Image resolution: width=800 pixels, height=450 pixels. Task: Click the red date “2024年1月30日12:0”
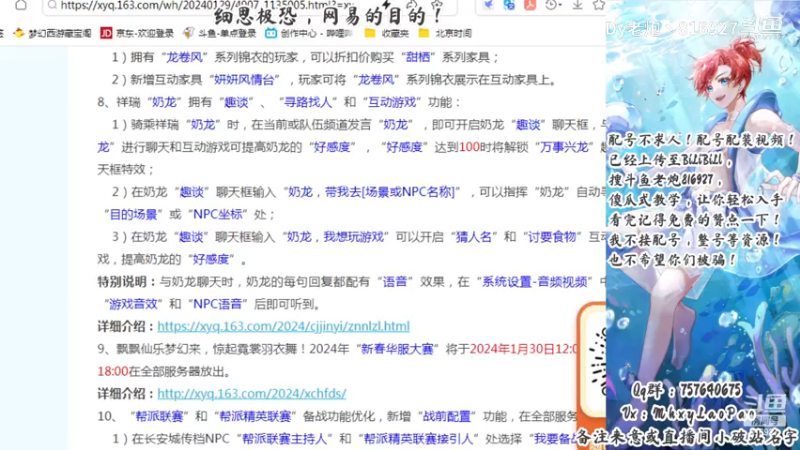(523, 349)
